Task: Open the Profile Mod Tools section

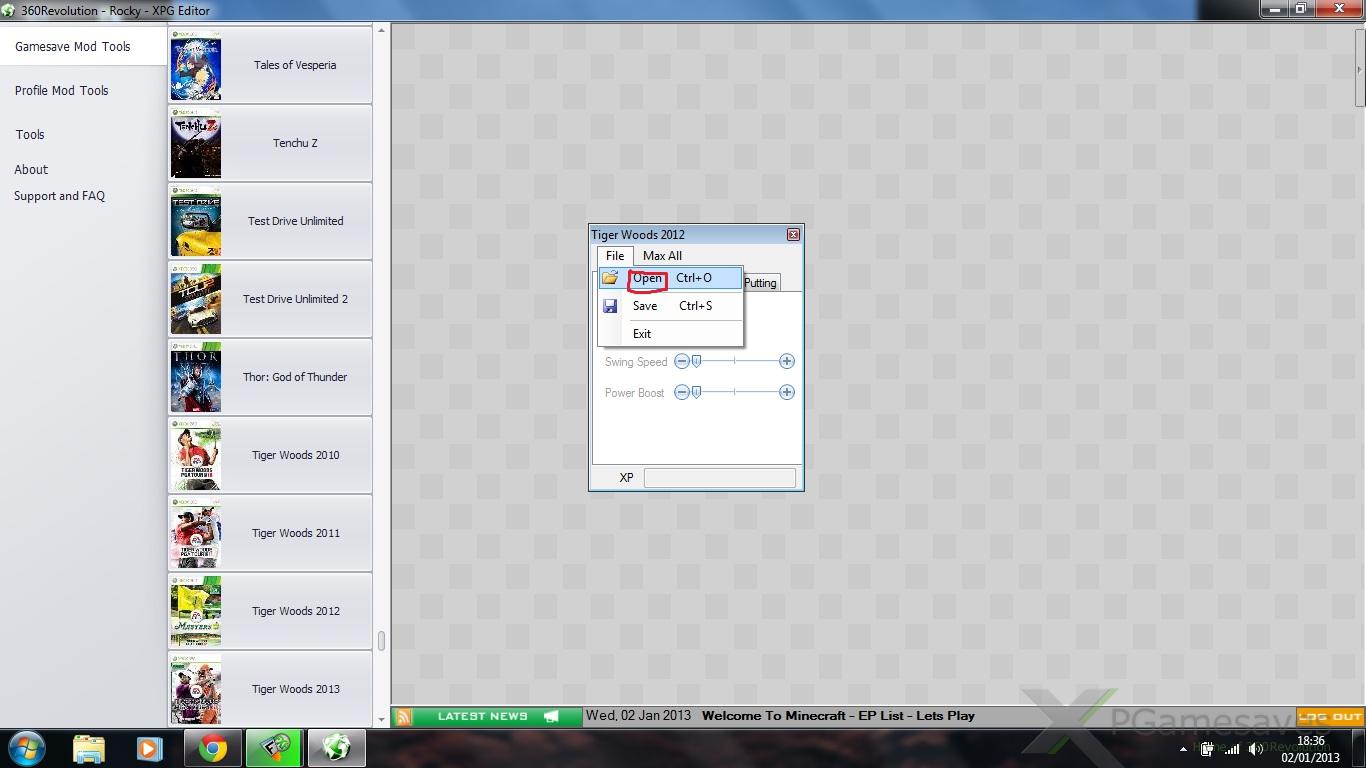Action: pyautogui.click(x=62, y=91)
